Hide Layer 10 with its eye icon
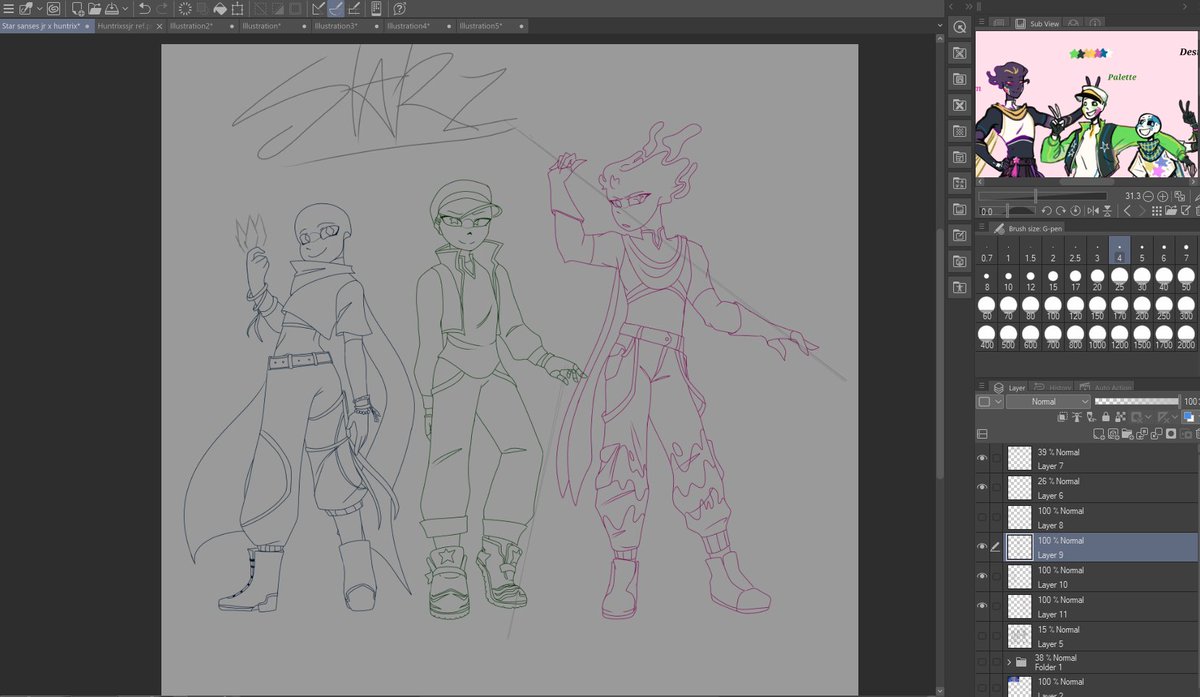The image size is (1200, 697). coord(982,576)
